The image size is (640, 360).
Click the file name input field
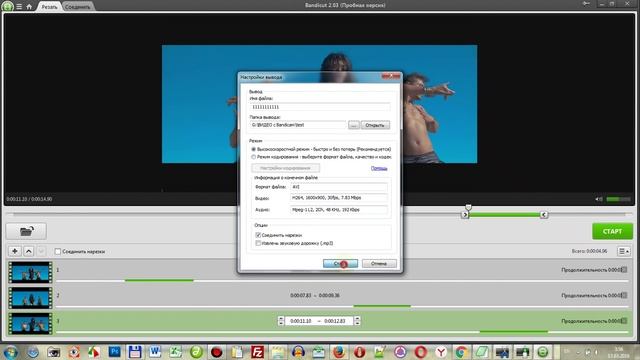(320, 107)
